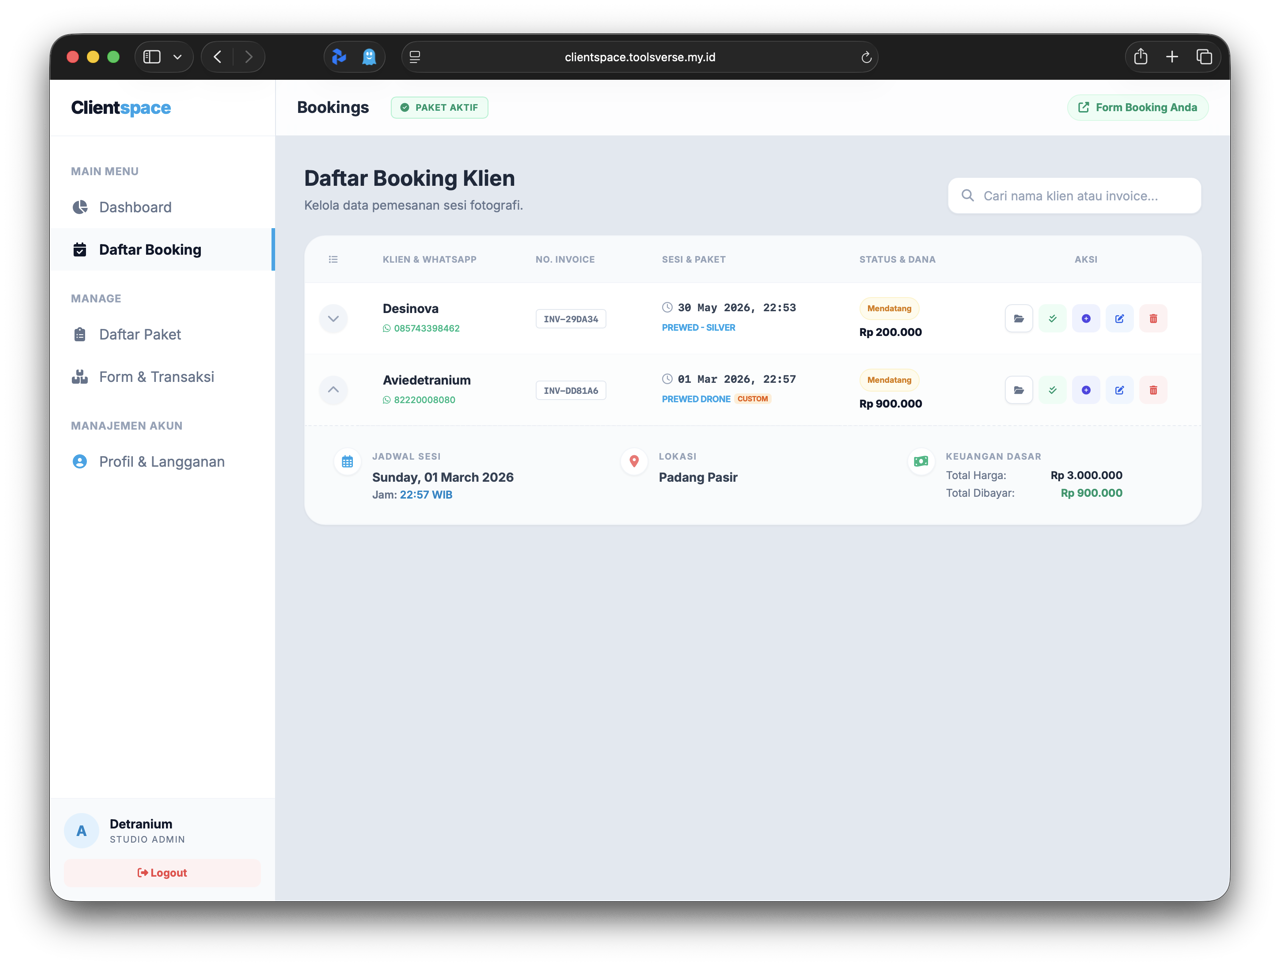Screen dimensions: 1280x967
Task: Mark Aviedetranium booking complete with double-check icon
Action: [x=1052, y=390]
